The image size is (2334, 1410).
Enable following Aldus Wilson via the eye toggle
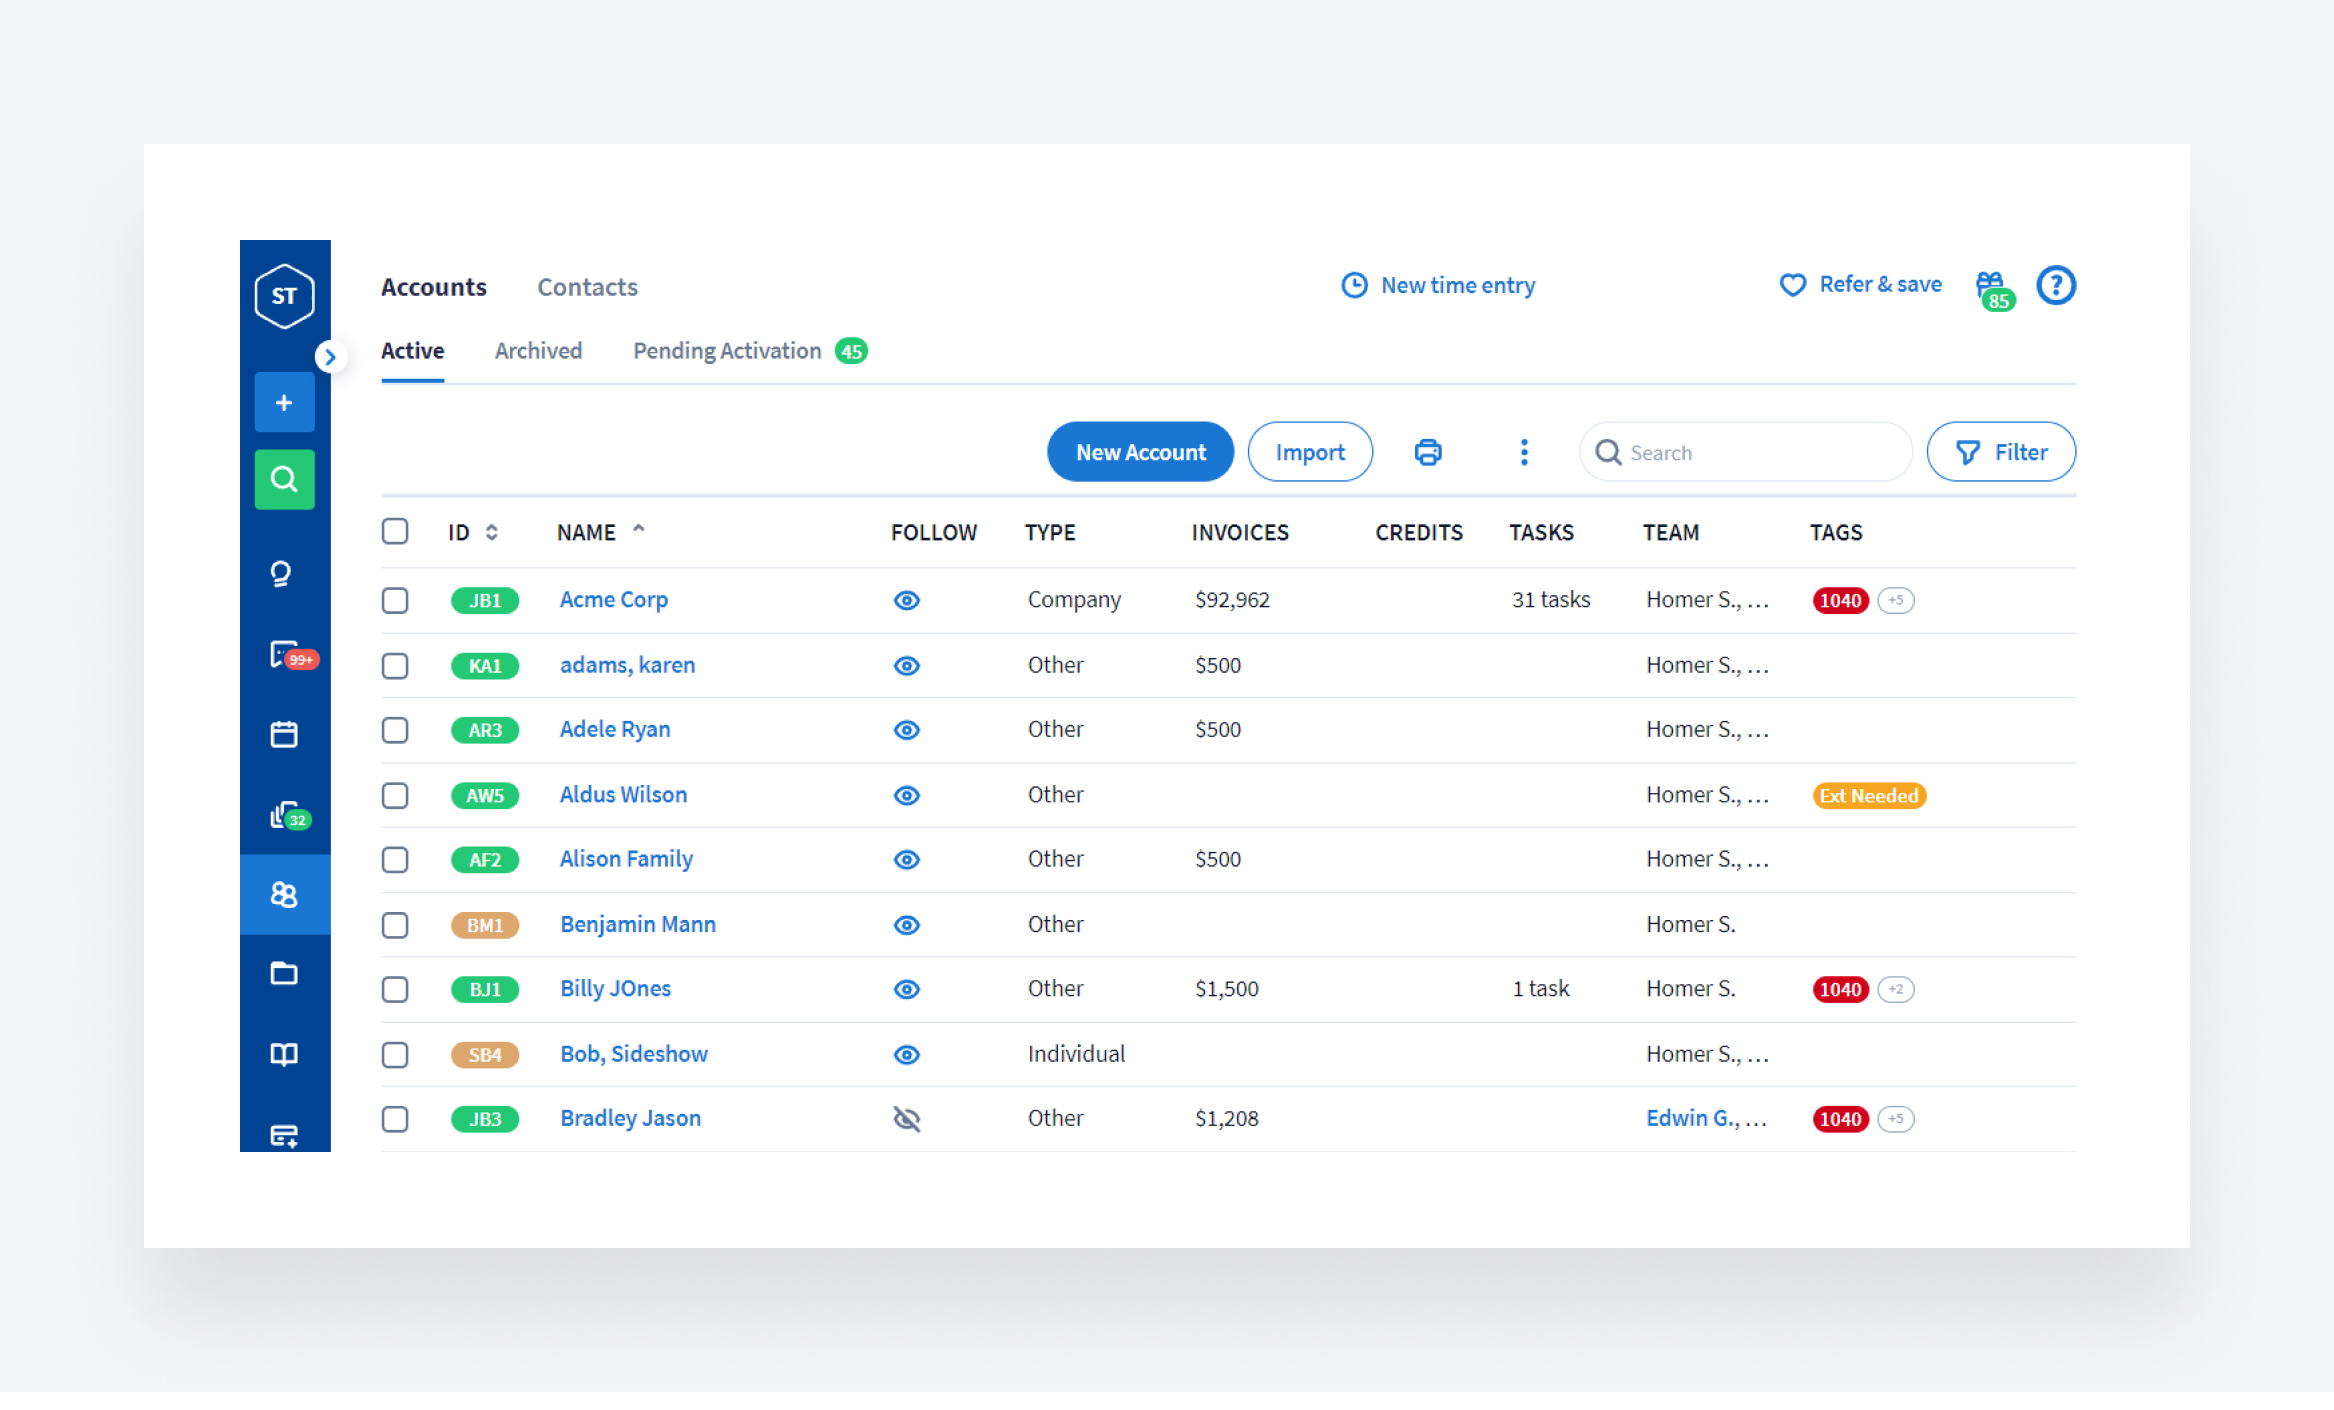click(906, 795)
